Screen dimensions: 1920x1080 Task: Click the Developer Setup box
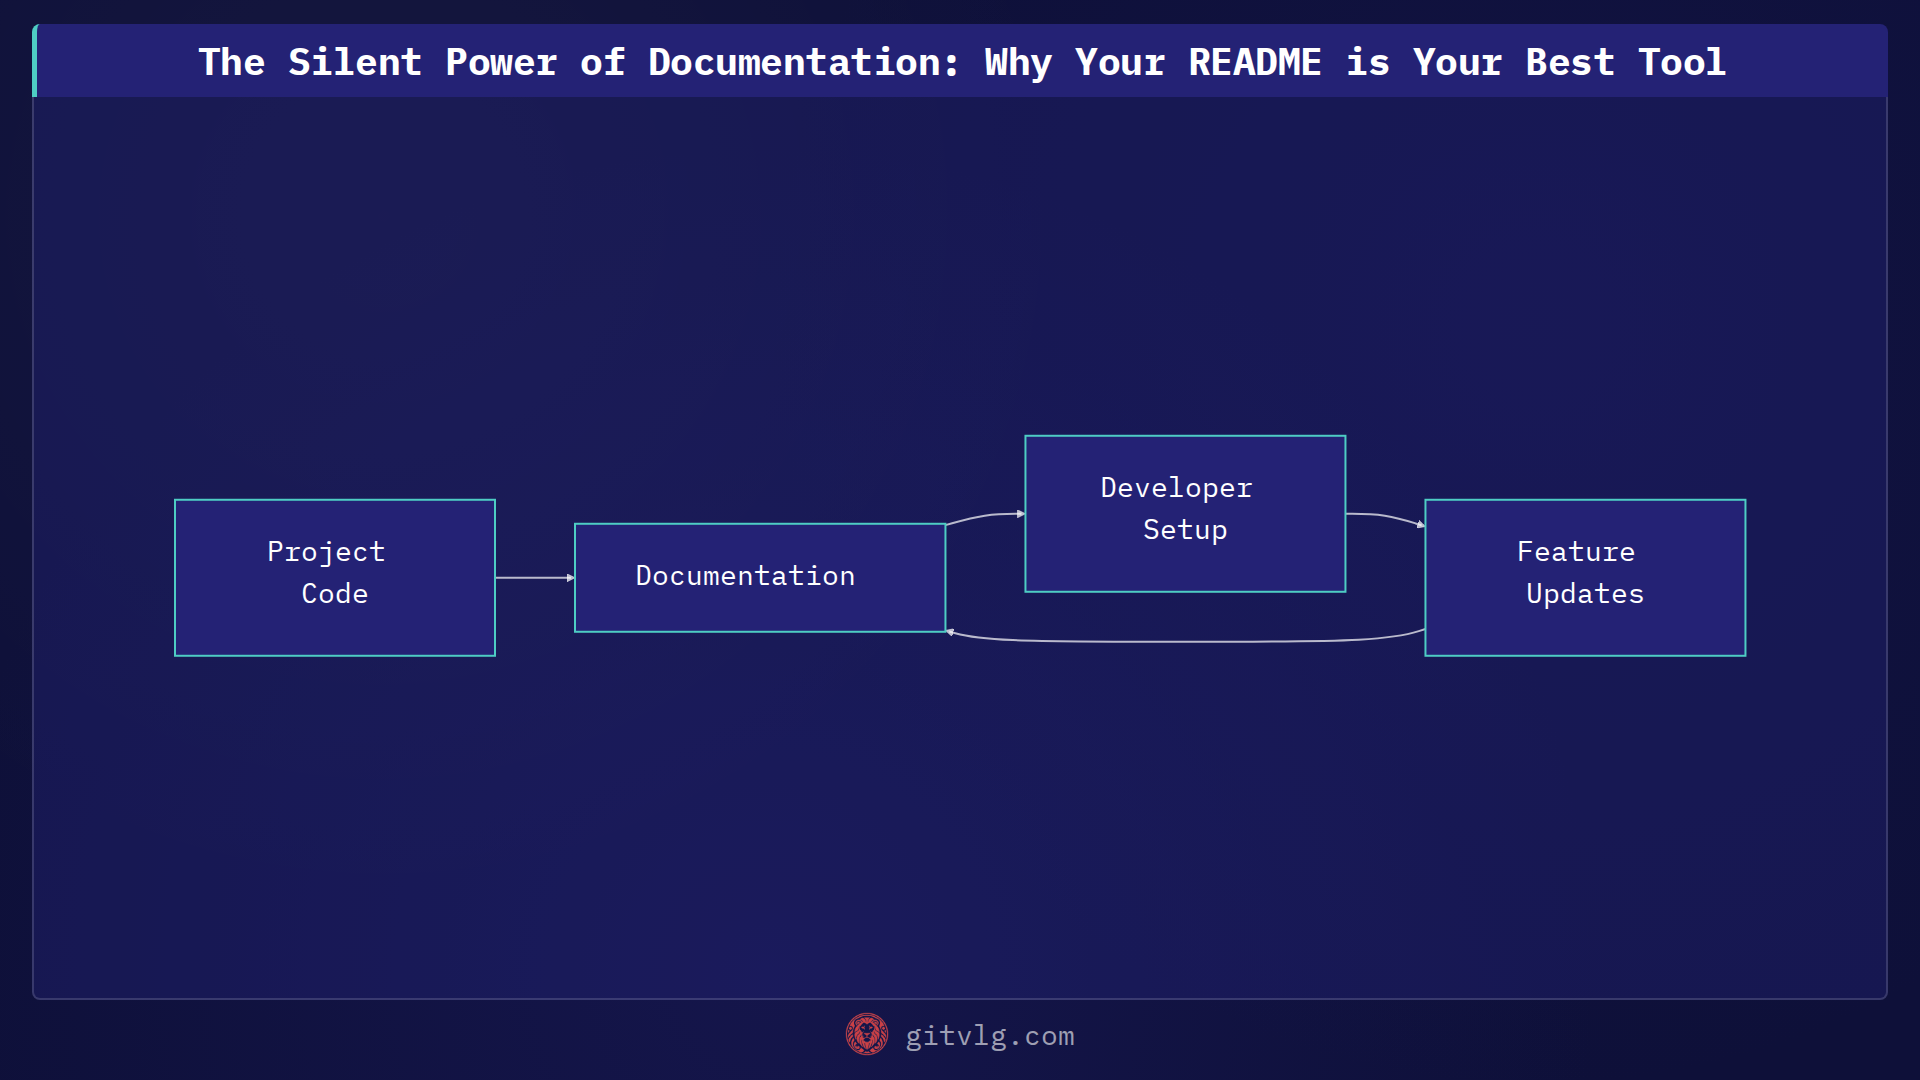tap(1185, 514)
